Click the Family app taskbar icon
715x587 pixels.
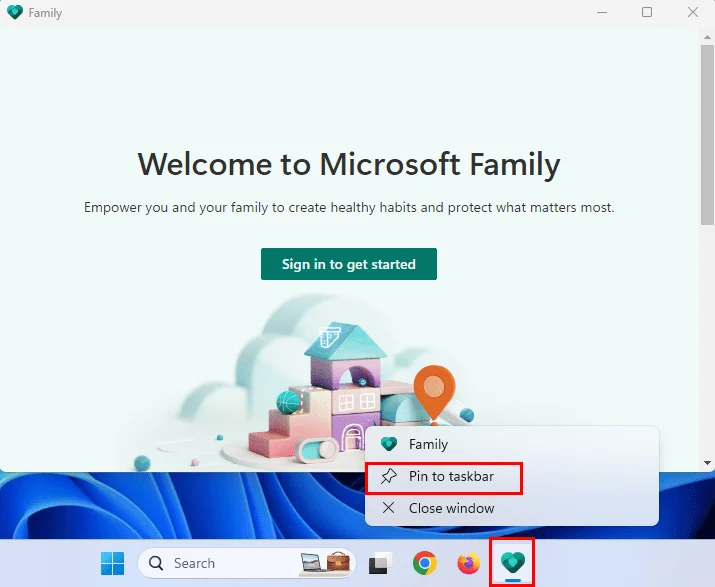click(513, 563)
